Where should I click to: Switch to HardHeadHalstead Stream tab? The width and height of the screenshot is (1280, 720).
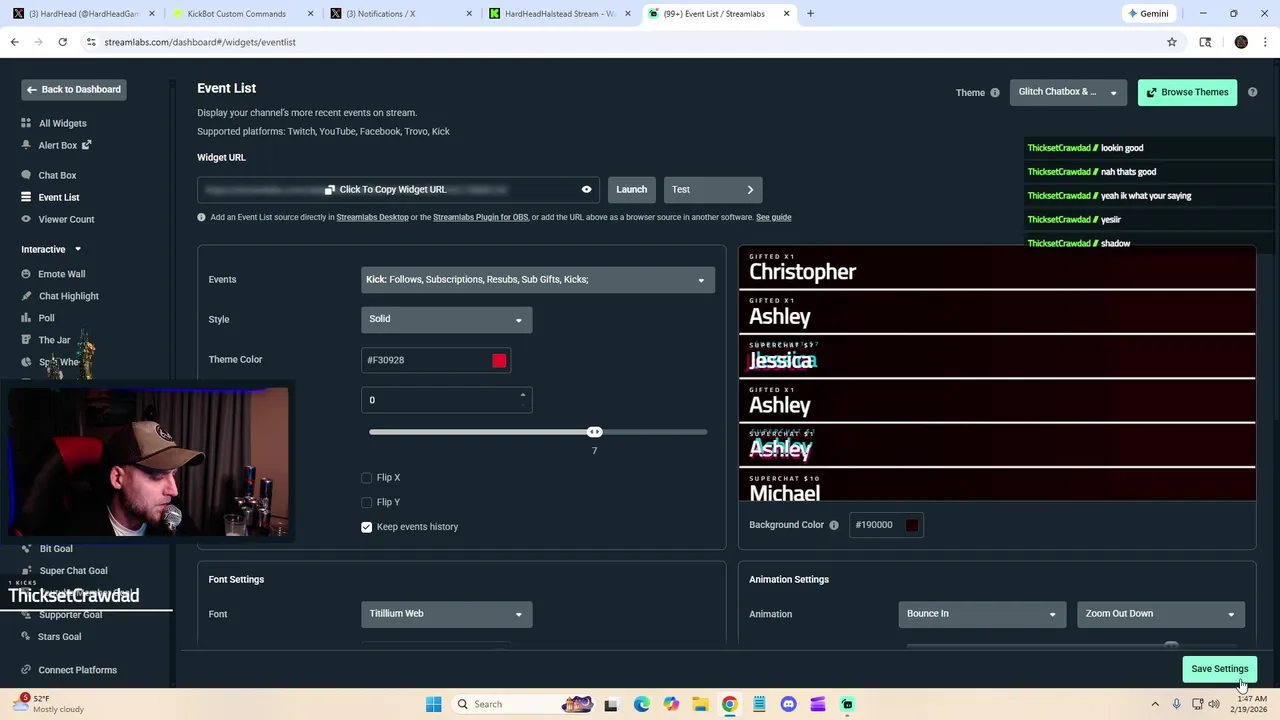point(558,14)
